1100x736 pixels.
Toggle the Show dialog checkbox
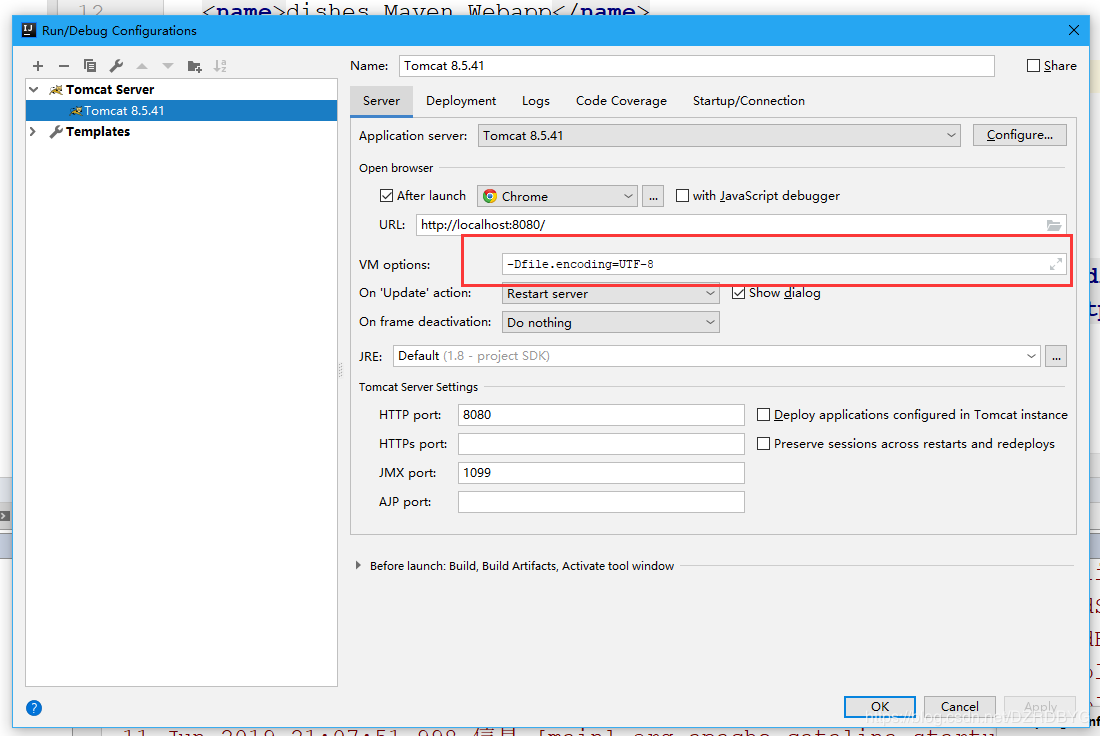click(x=738, y=293)
